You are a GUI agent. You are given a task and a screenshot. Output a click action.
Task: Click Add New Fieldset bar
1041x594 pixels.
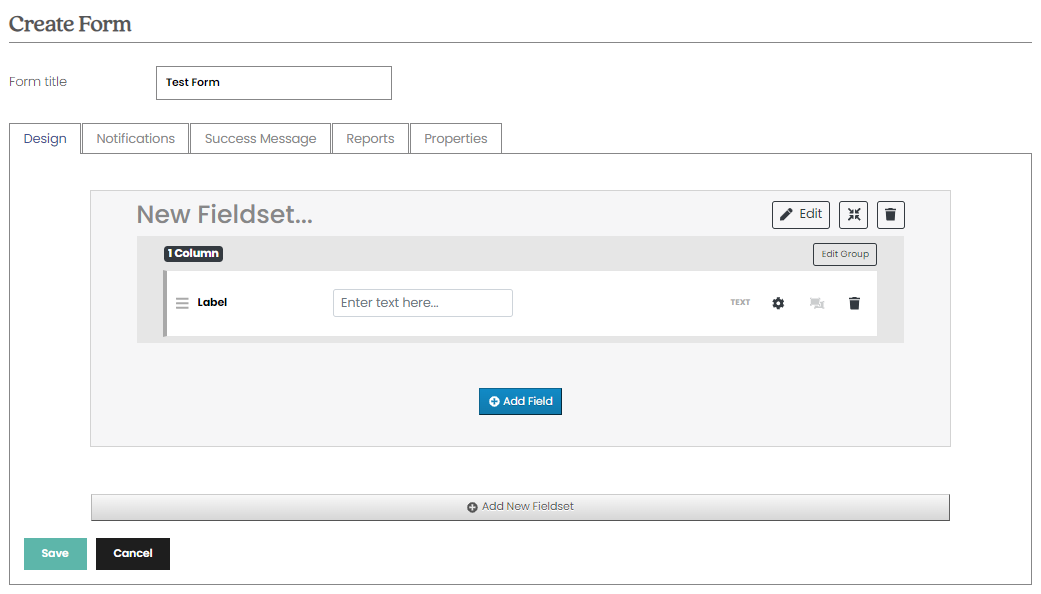click(x=520, y=507)
